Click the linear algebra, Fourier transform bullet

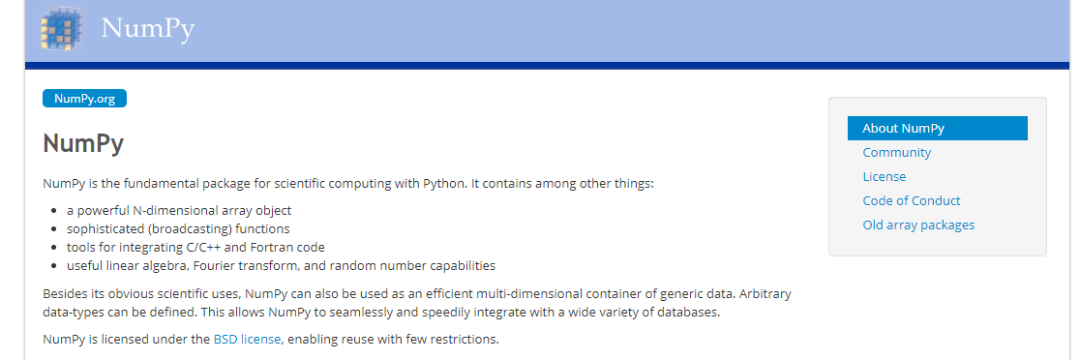coord(281,265)
